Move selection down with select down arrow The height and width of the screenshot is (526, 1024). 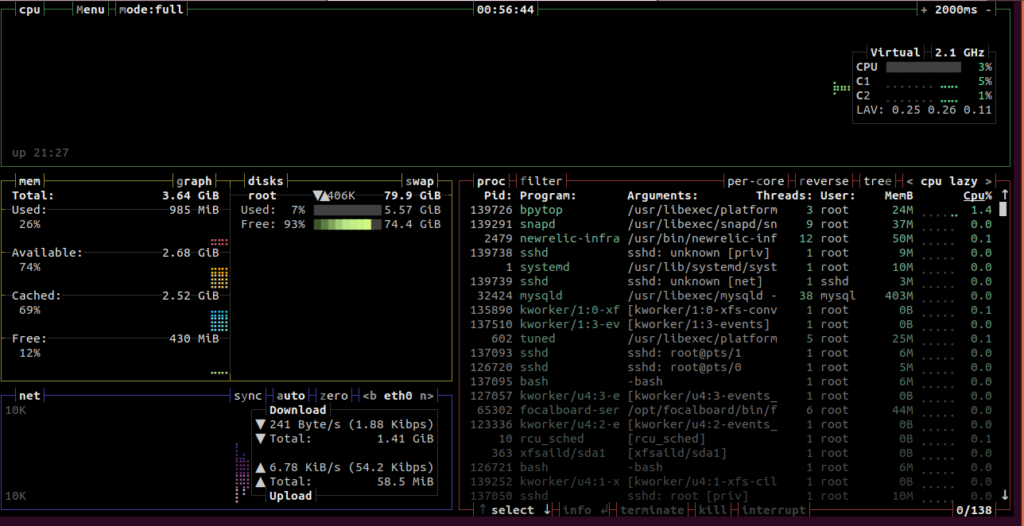point(548,510)
